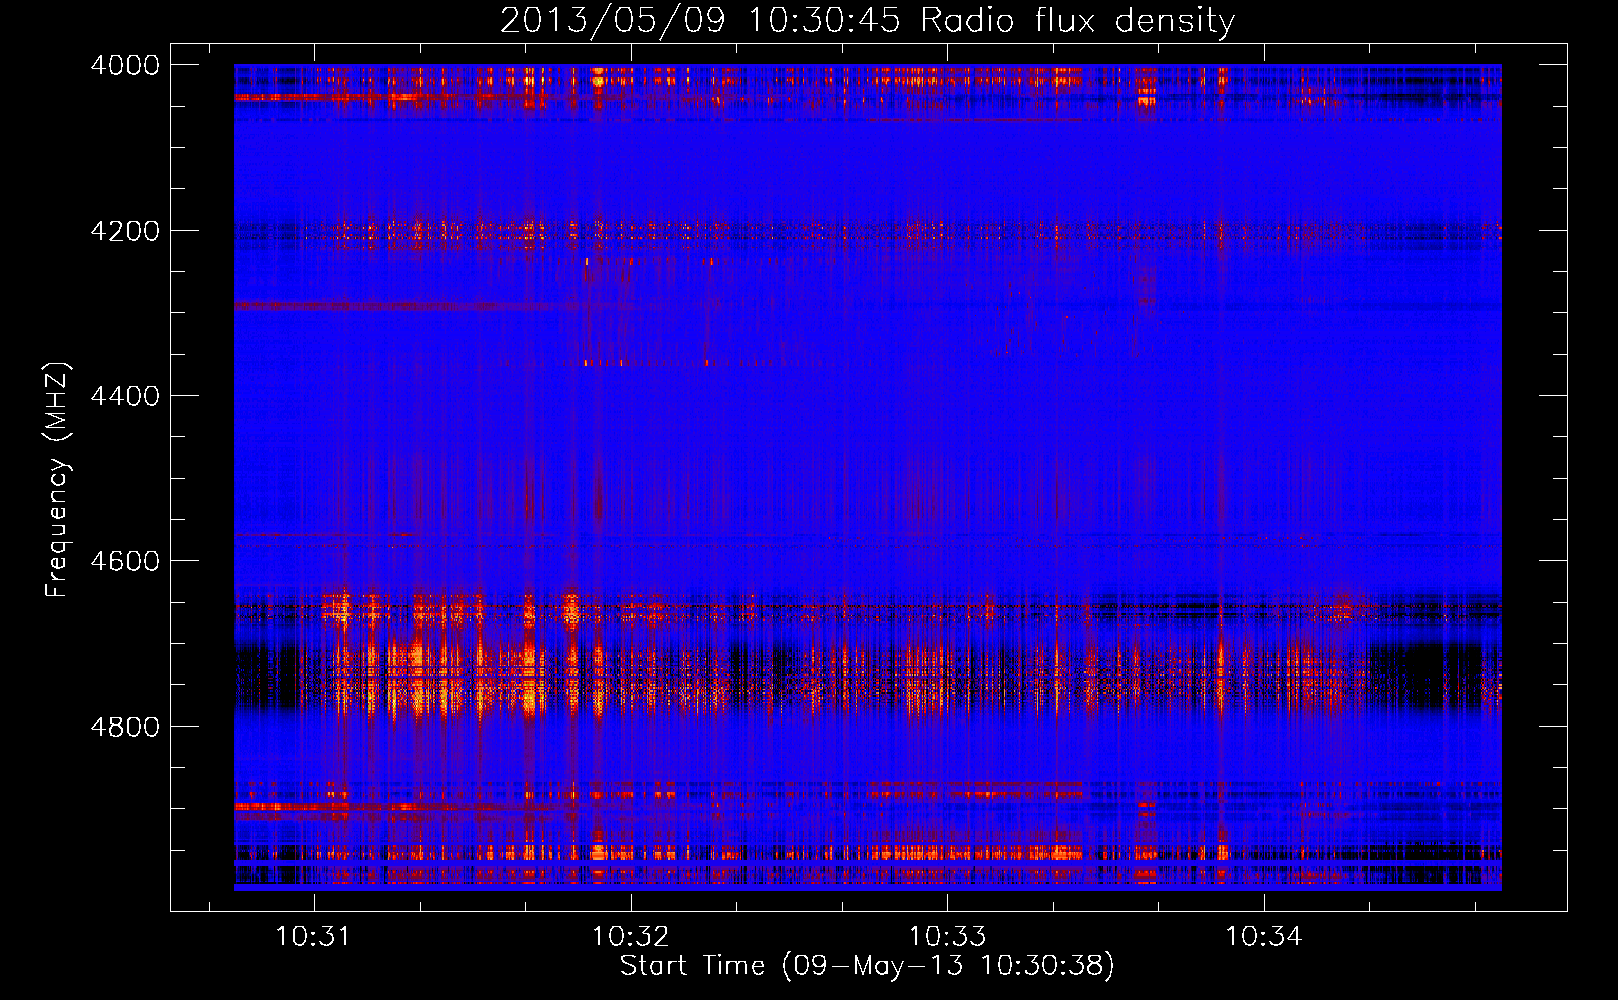Click the 10:34 time axis label
The image size is (1618, 1000).
tap(1264, 937)
